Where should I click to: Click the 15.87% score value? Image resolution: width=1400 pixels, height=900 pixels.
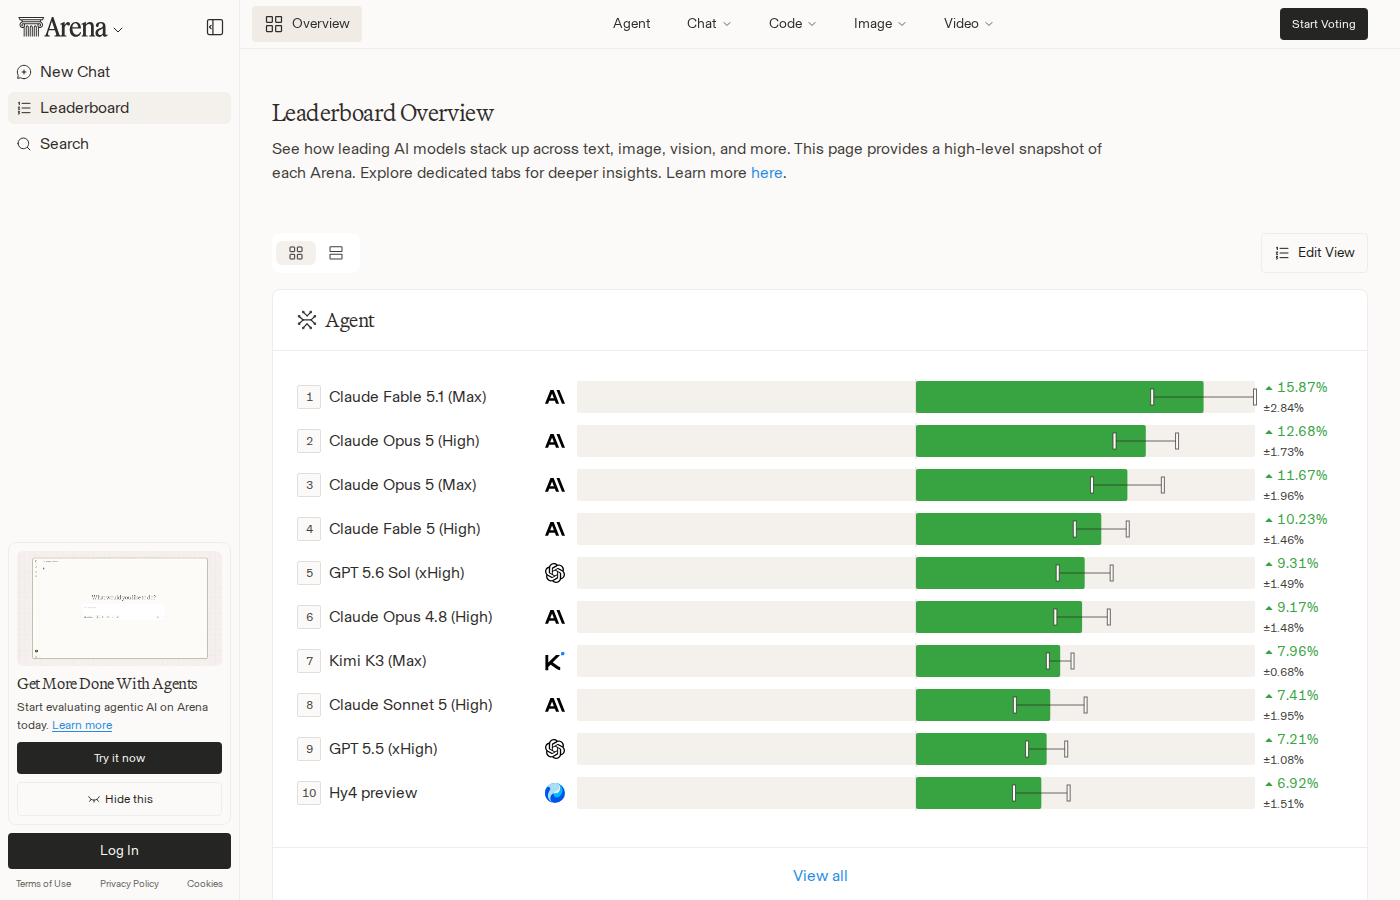pos(1302,387)
